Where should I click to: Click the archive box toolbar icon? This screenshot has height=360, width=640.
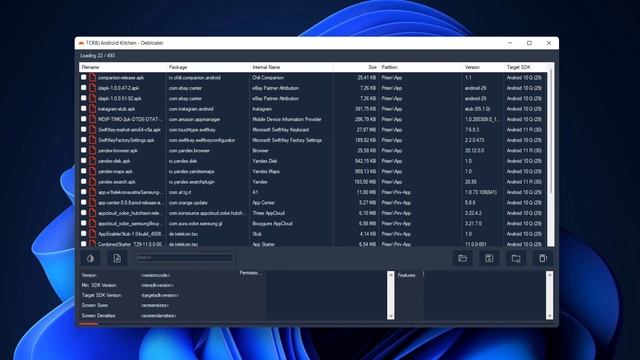coord(489,258)
